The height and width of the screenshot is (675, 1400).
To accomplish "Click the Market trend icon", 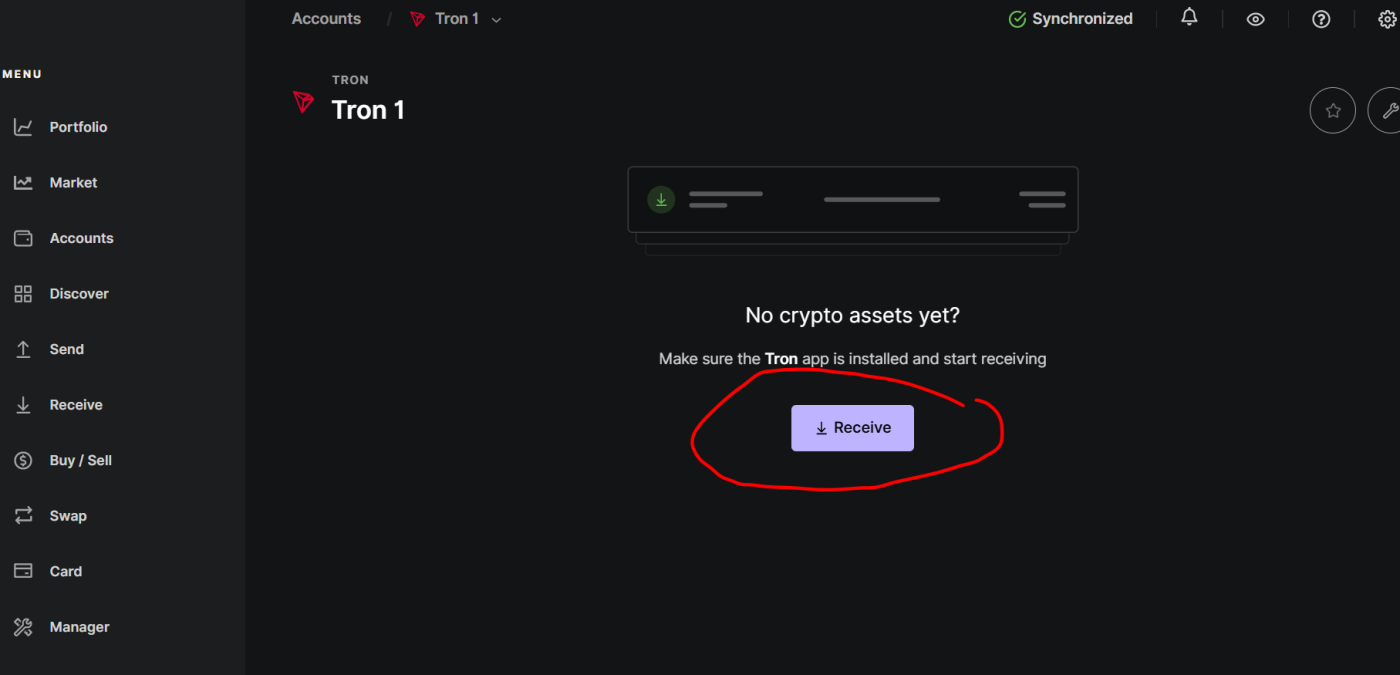I will coord(22,183).
